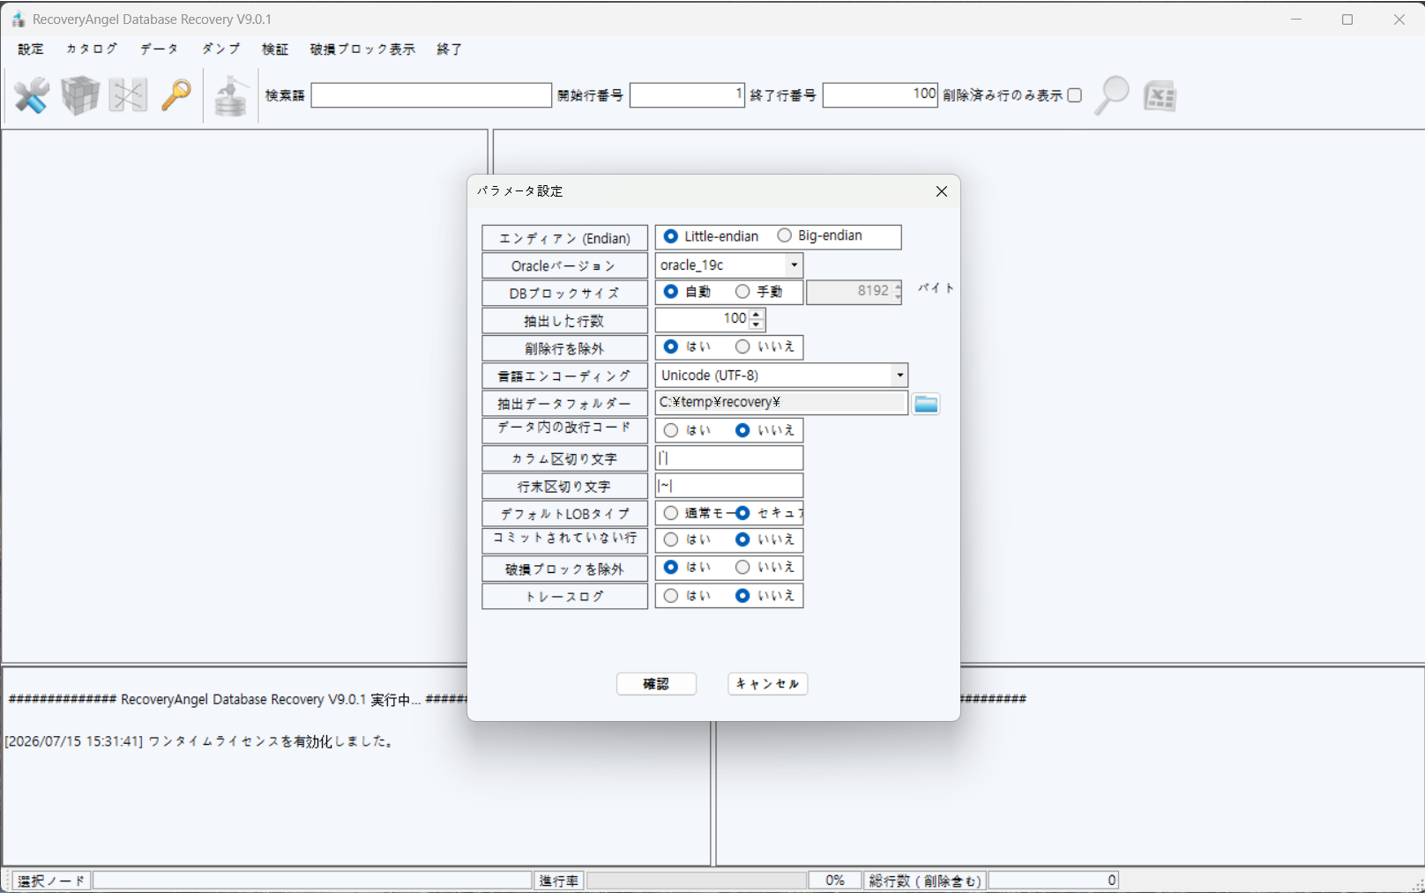Choose いいえ for 削除行を除外
The width and height of the screenshot is (1425, 893).
[x=742, y=347]
